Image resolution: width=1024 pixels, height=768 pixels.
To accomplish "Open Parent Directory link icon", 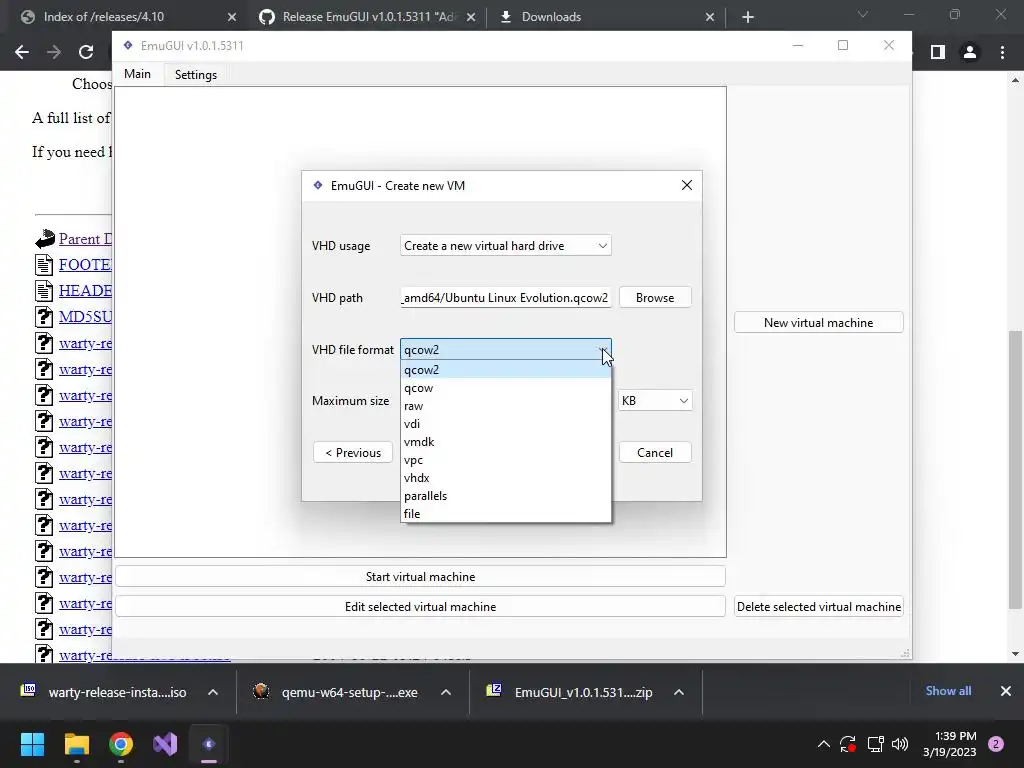I will (x=45, y=239).
